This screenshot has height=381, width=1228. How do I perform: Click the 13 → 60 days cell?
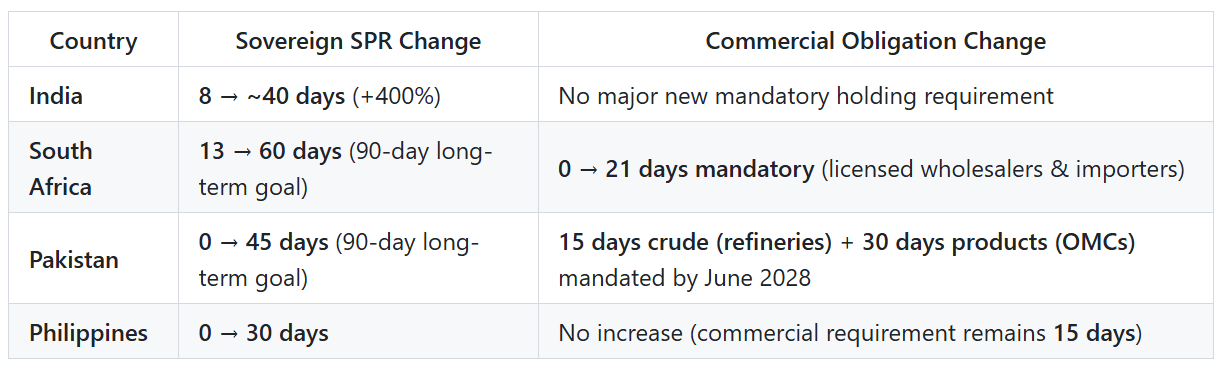pyautogui.click(x=358, y=168)
